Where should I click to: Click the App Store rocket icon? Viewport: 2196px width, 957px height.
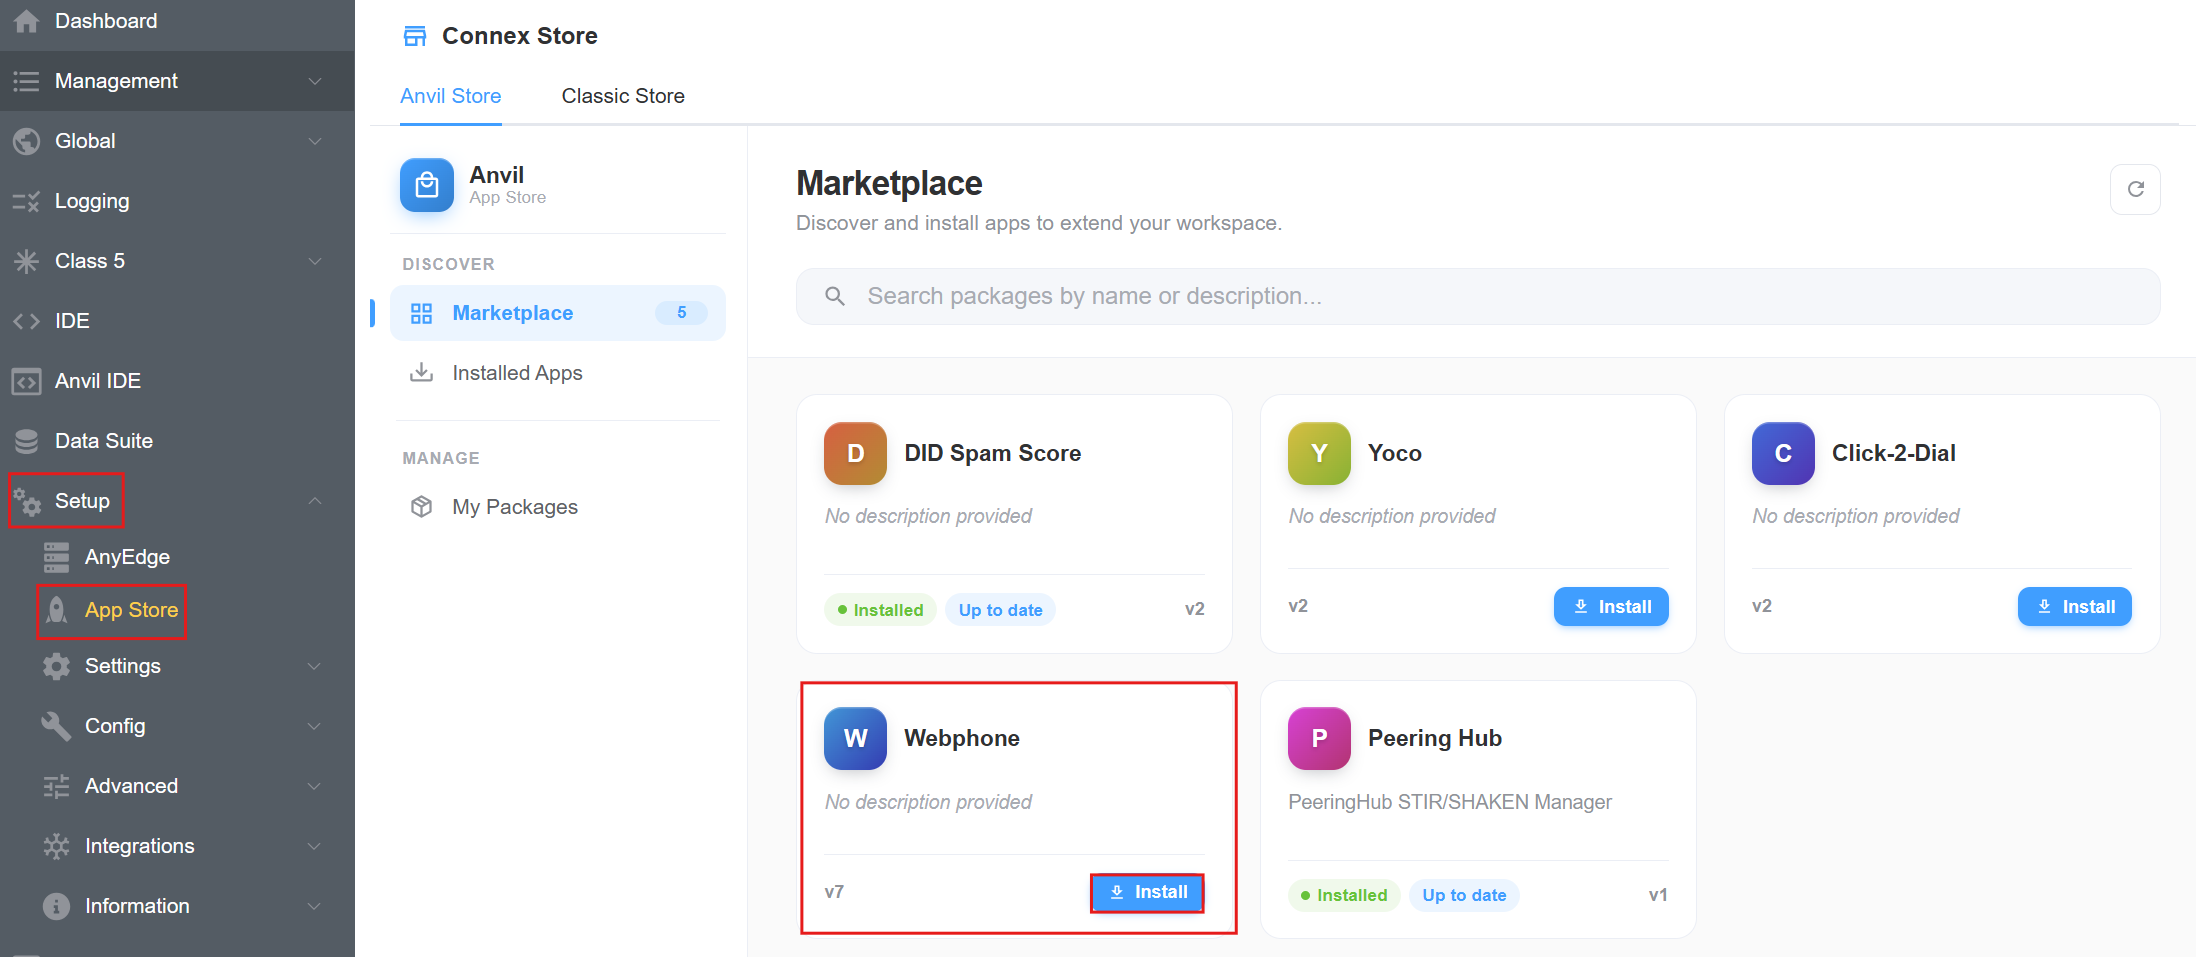click(x=57, y=610)
